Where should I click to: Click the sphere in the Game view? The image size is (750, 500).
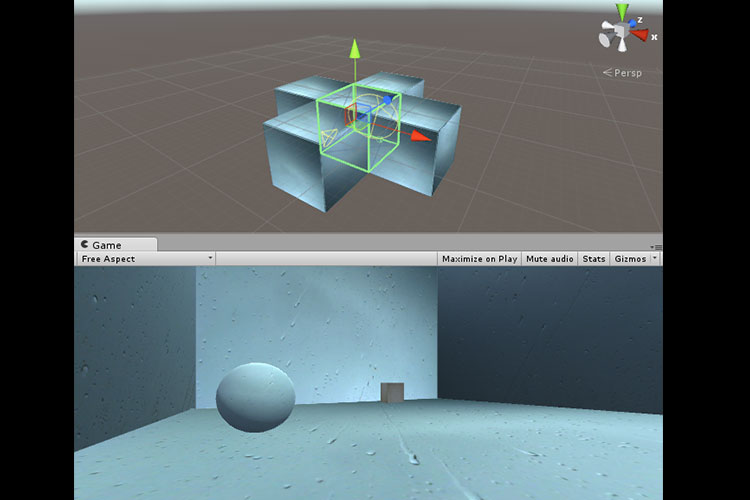point(255,397)
